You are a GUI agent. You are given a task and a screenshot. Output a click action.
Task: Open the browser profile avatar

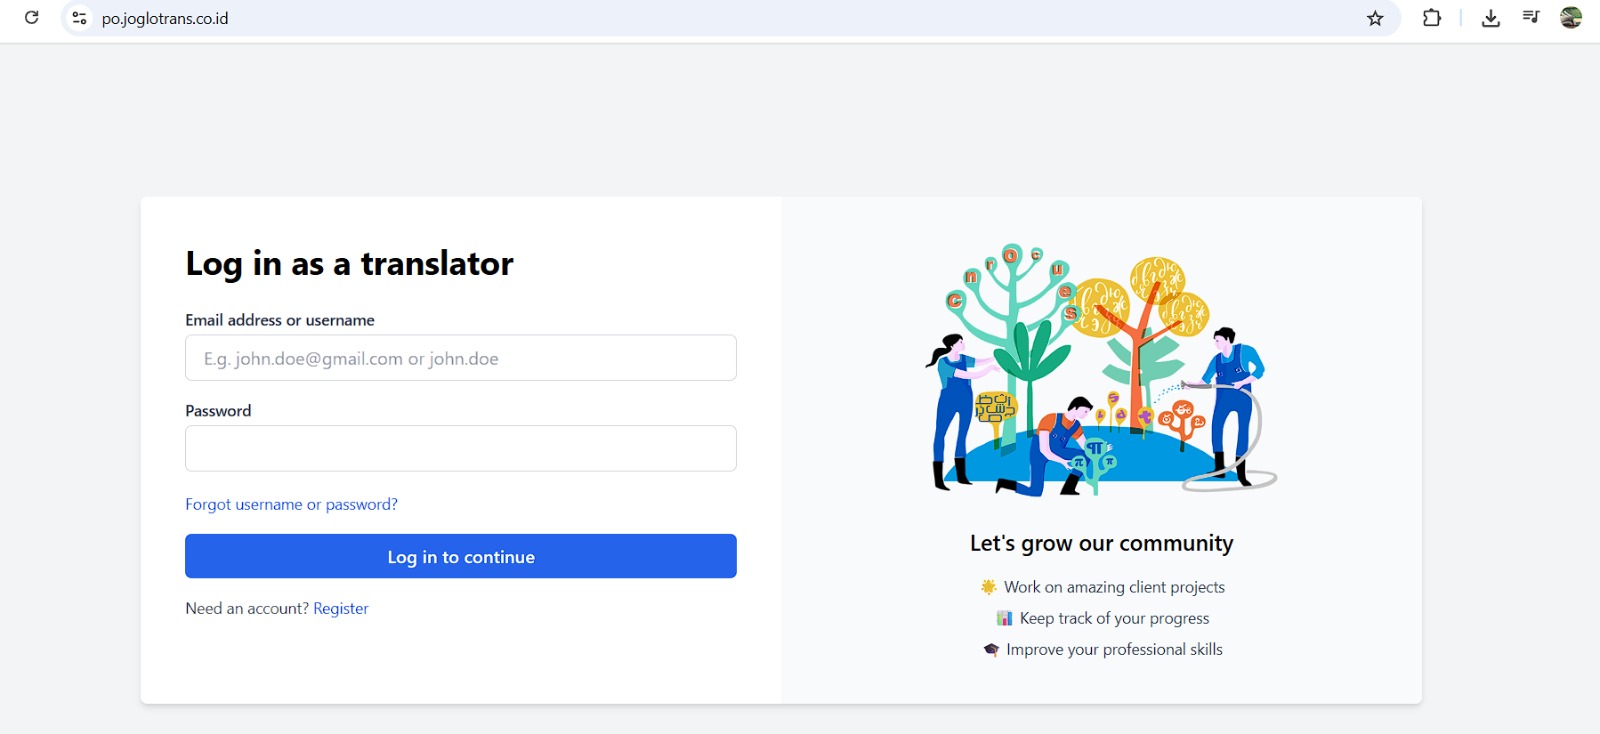pos(1571,17)
